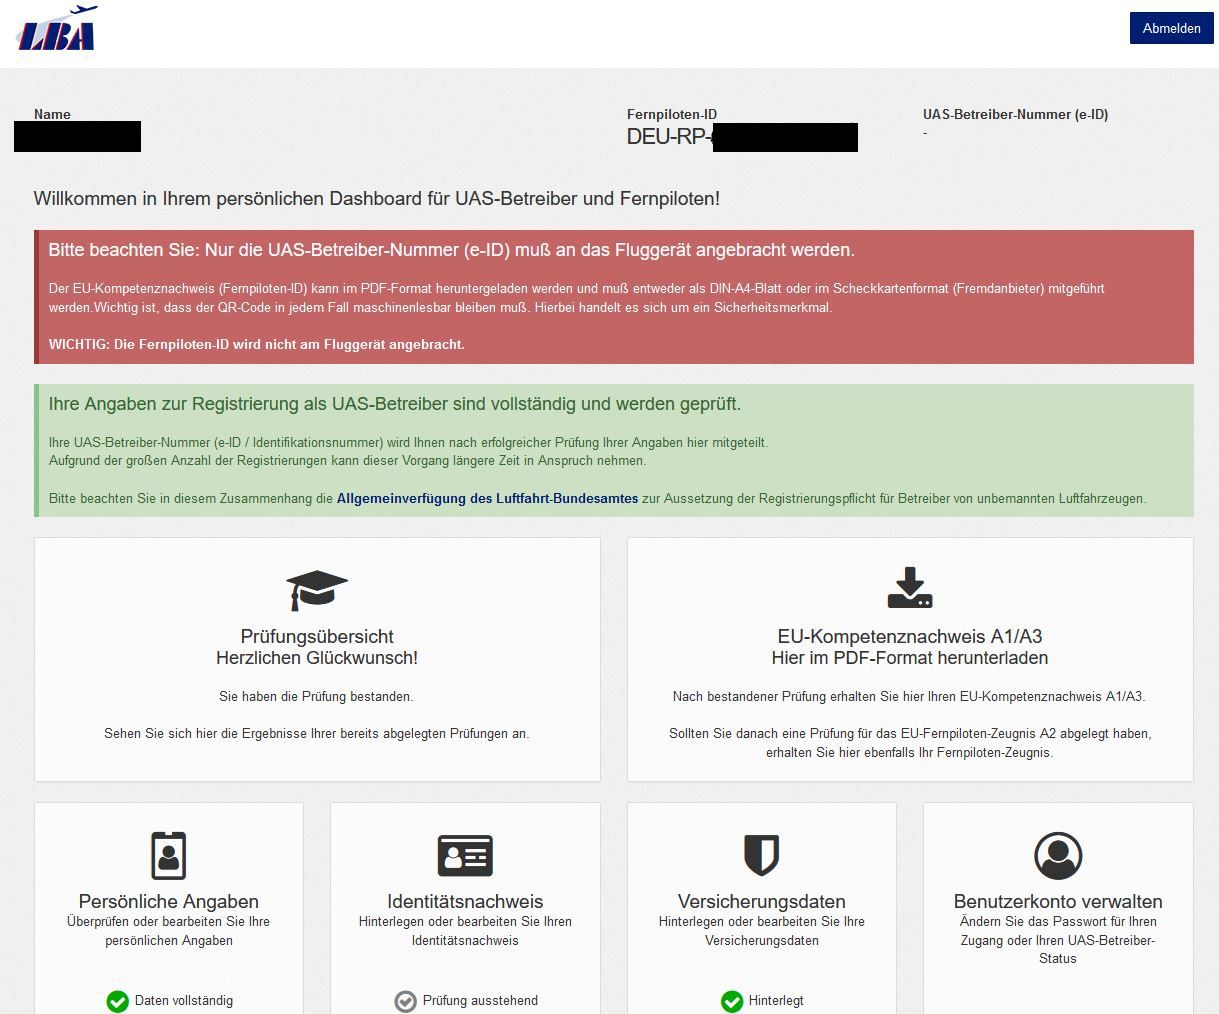This screenshot has height=1014, width=1219.
Task: Open the Allgemeinverfügung des Luftfahrt-Bundesamtes link
Action: (x=487, y=498)
